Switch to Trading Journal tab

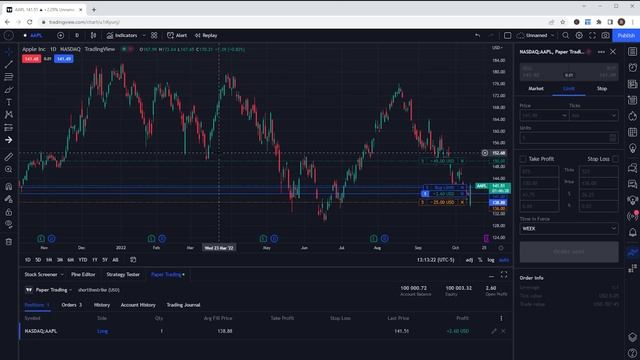(183, 305)
